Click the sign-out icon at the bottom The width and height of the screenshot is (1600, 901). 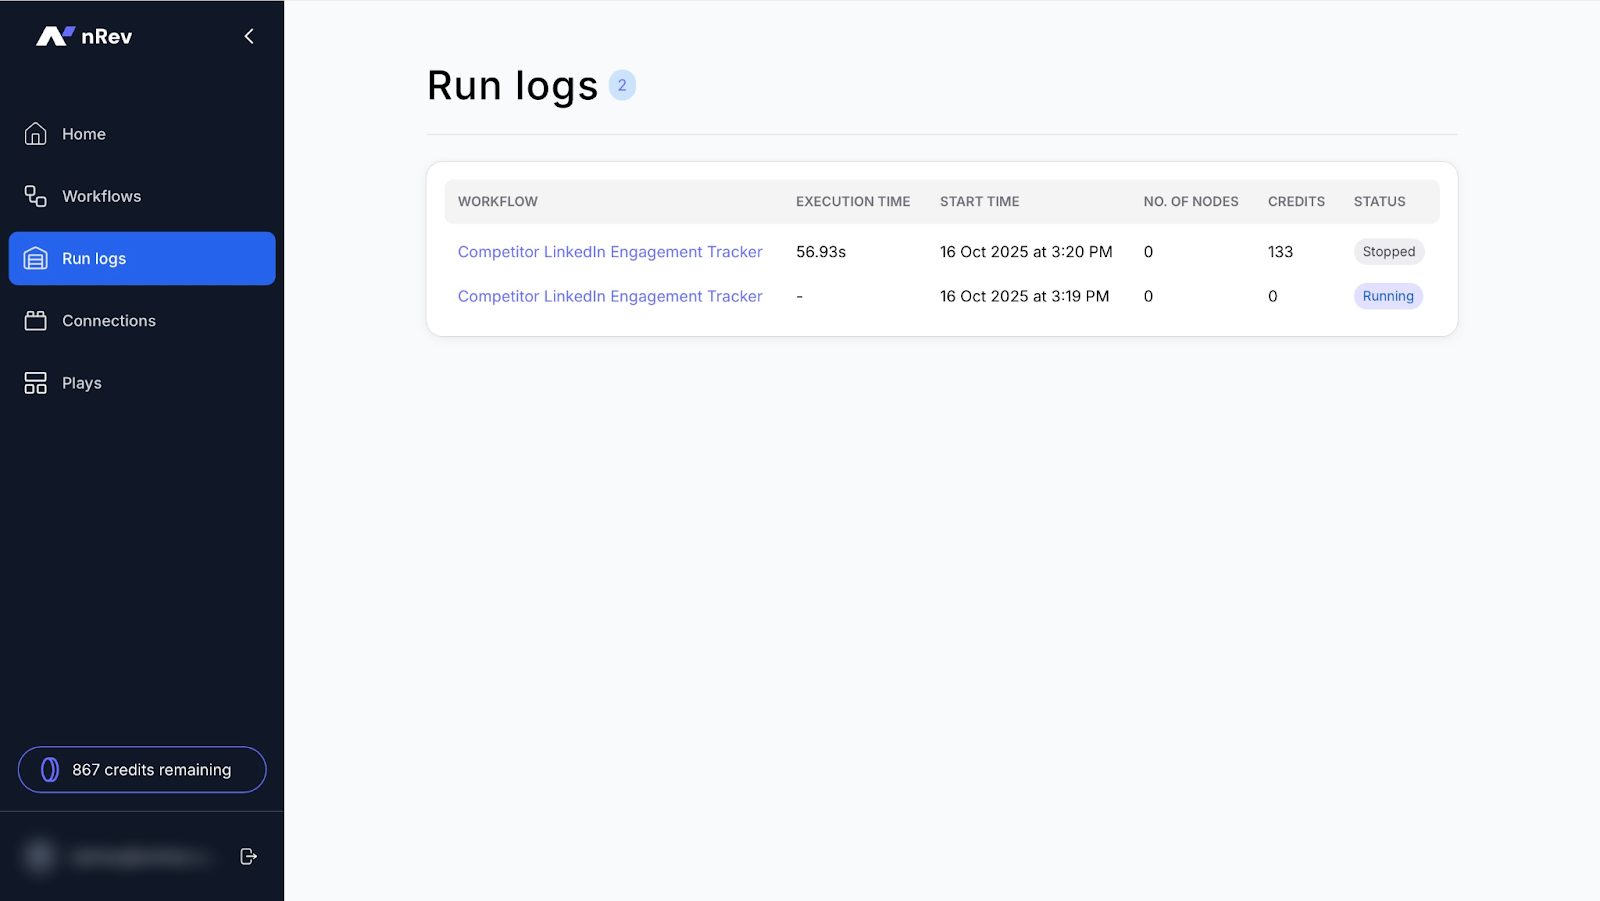(248, 856)
